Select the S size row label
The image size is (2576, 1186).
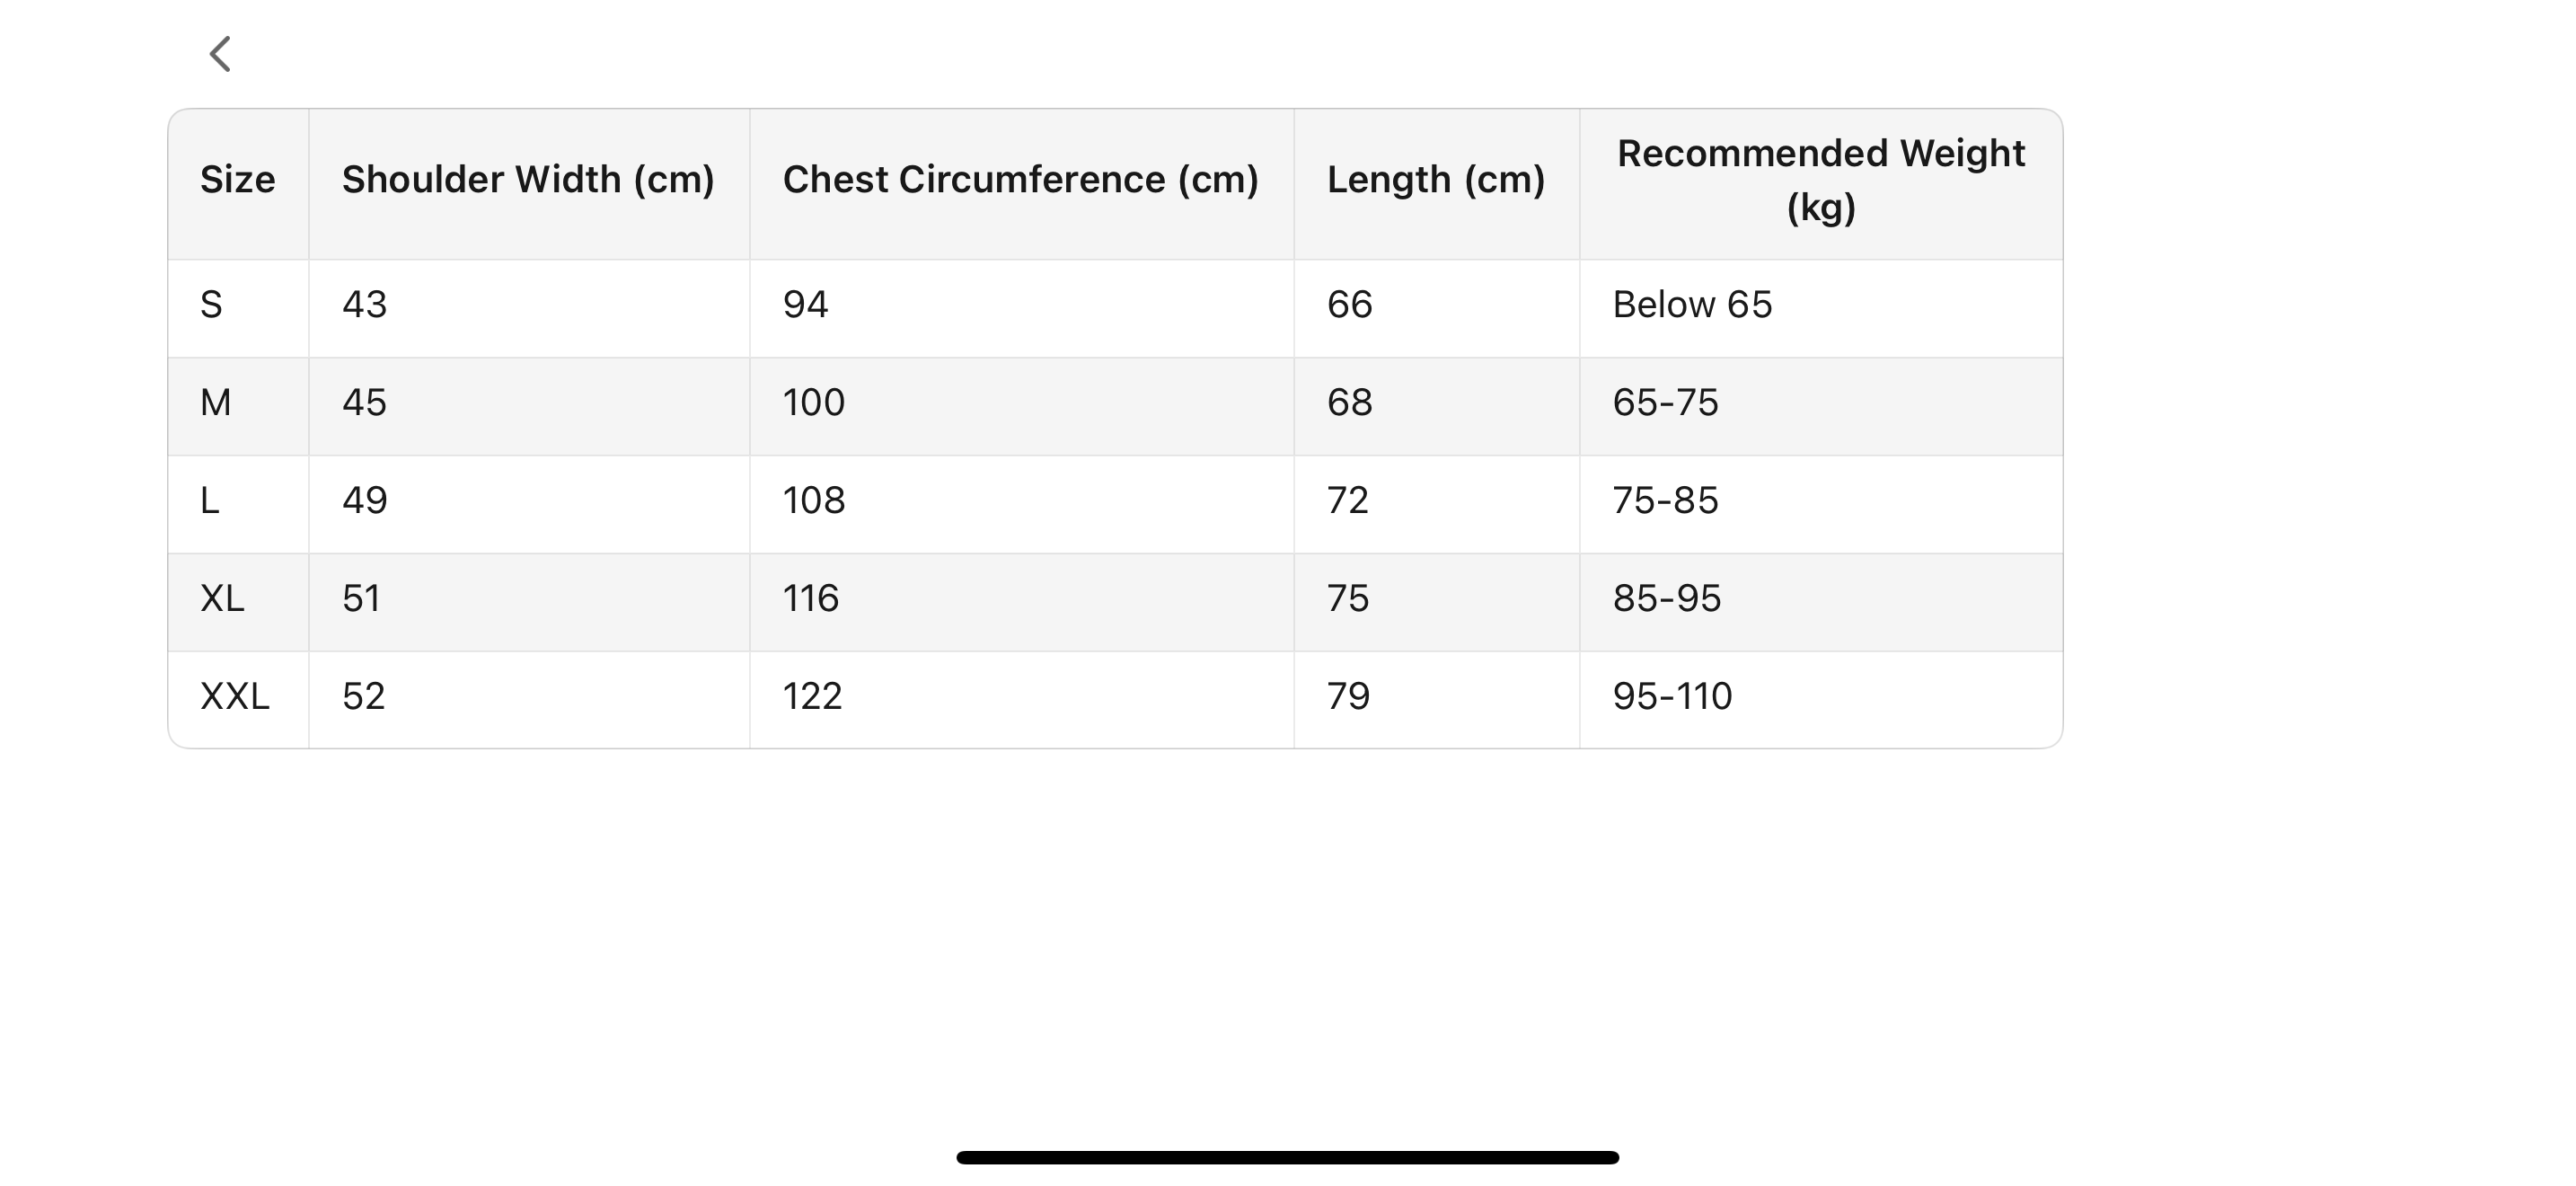pyautogui.click(x=211, y=305)
